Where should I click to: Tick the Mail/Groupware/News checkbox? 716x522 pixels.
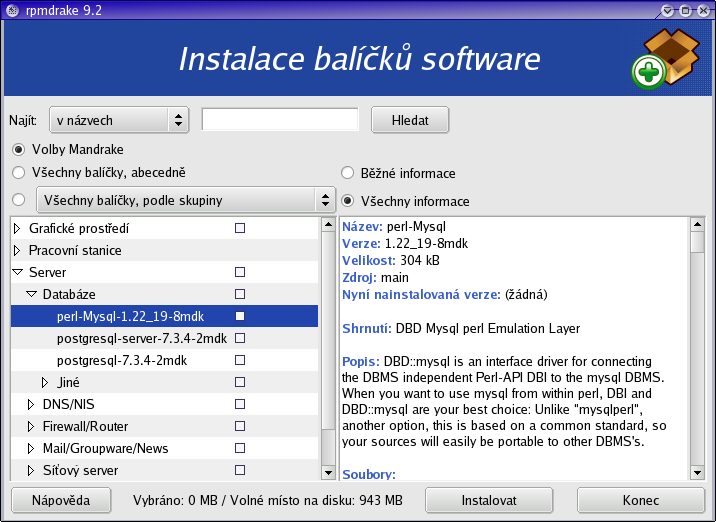click(240, 448)
